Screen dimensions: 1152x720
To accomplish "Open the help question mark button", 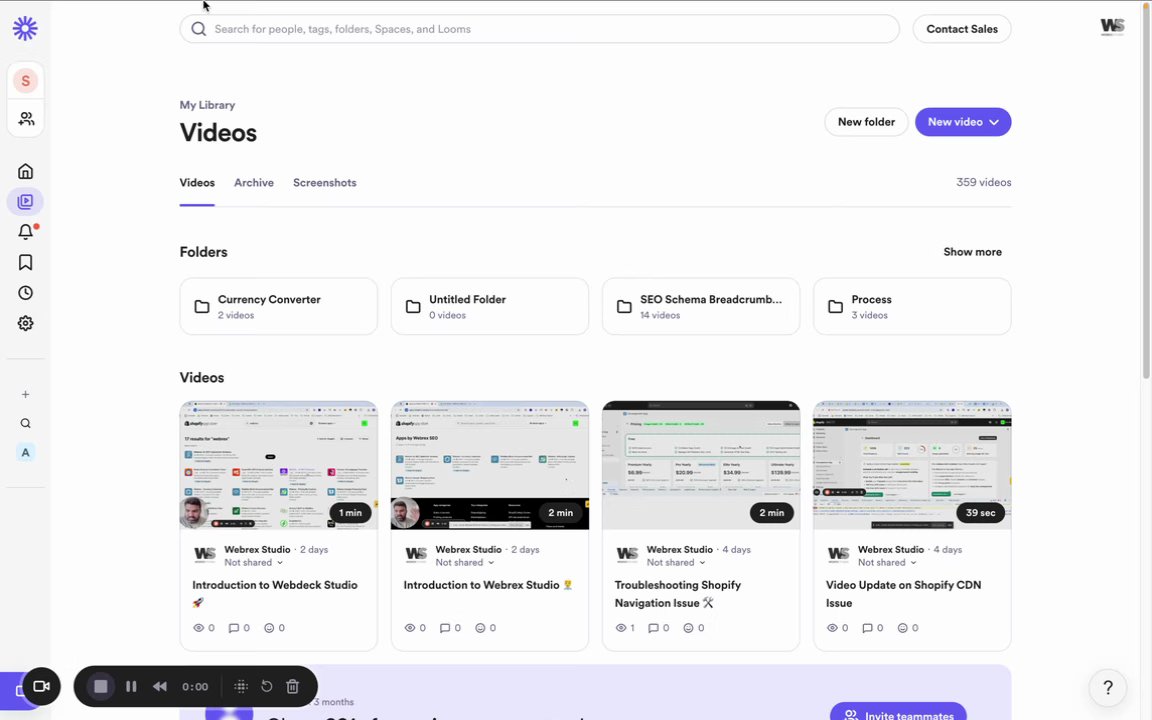I will click(1108, 688).
